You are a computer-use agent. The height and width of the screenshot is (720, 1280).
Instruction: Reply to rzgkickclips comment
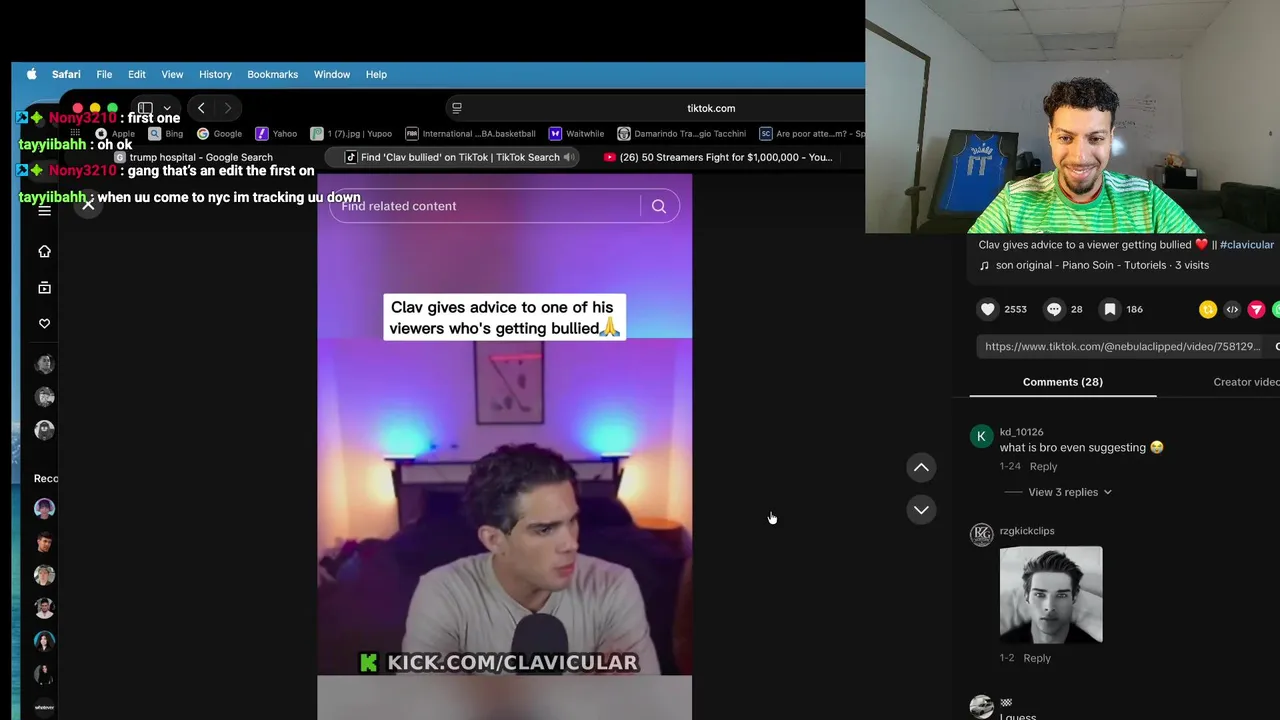pyautogui.click(x=1037, y=658)
